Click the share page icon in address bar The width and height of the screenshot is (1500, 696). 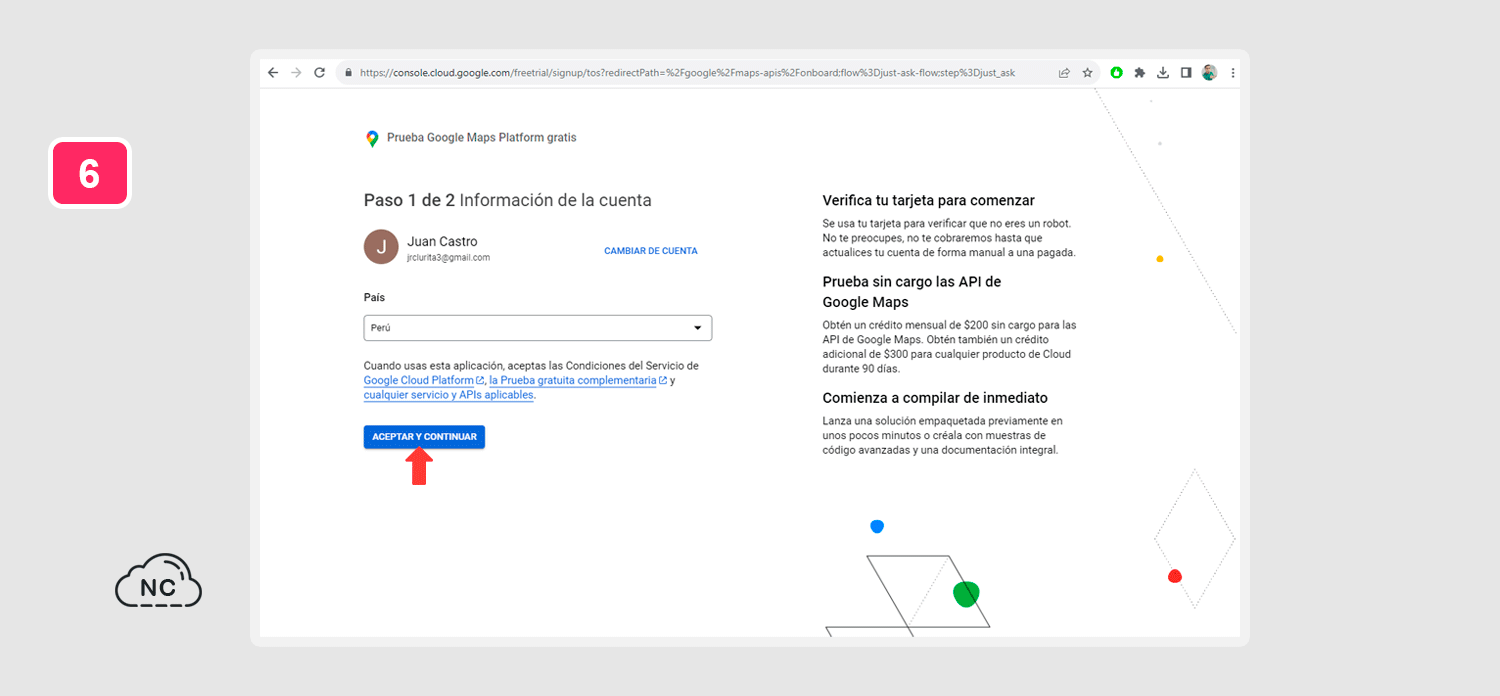point(1064,73)
